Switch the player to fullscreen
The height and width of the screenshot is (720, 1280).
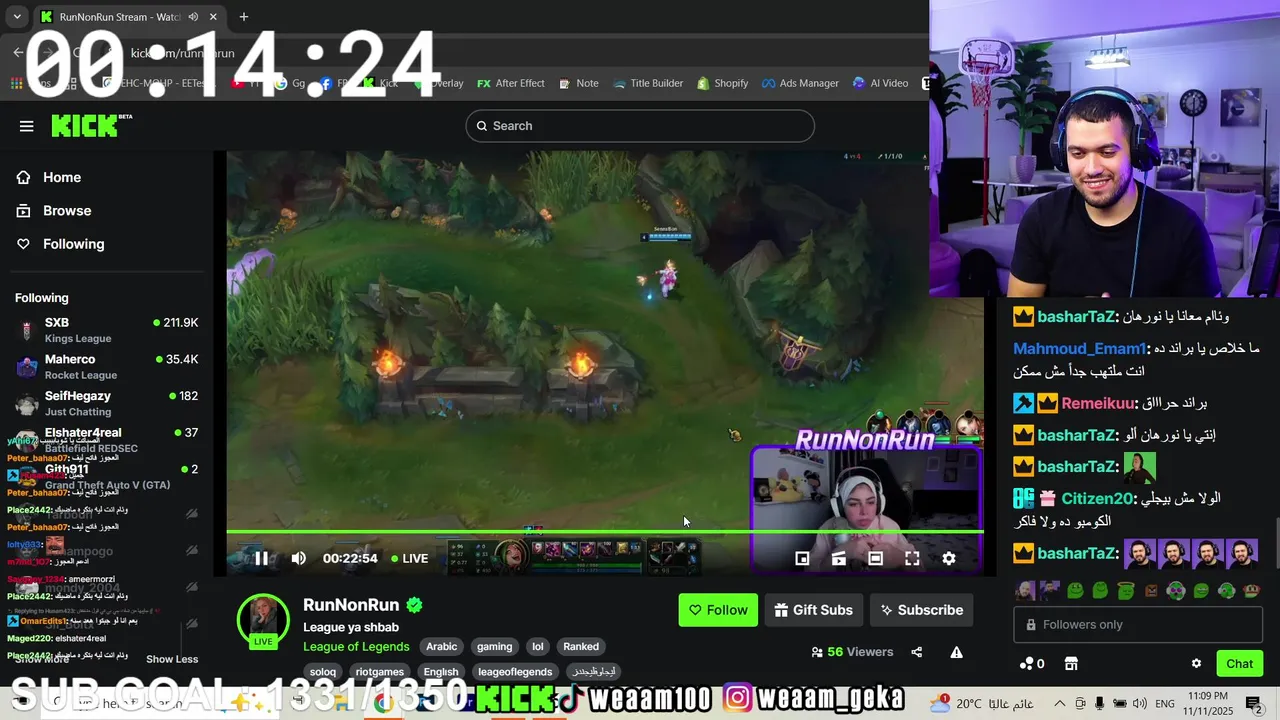point(912,559)
